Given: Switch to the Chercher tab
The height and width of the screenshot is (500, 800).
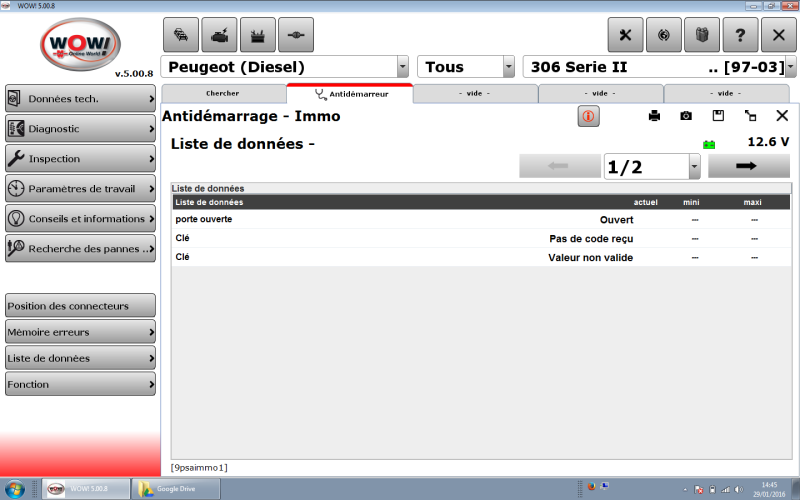Looking at the screenshot, I should tap(223, 93).
